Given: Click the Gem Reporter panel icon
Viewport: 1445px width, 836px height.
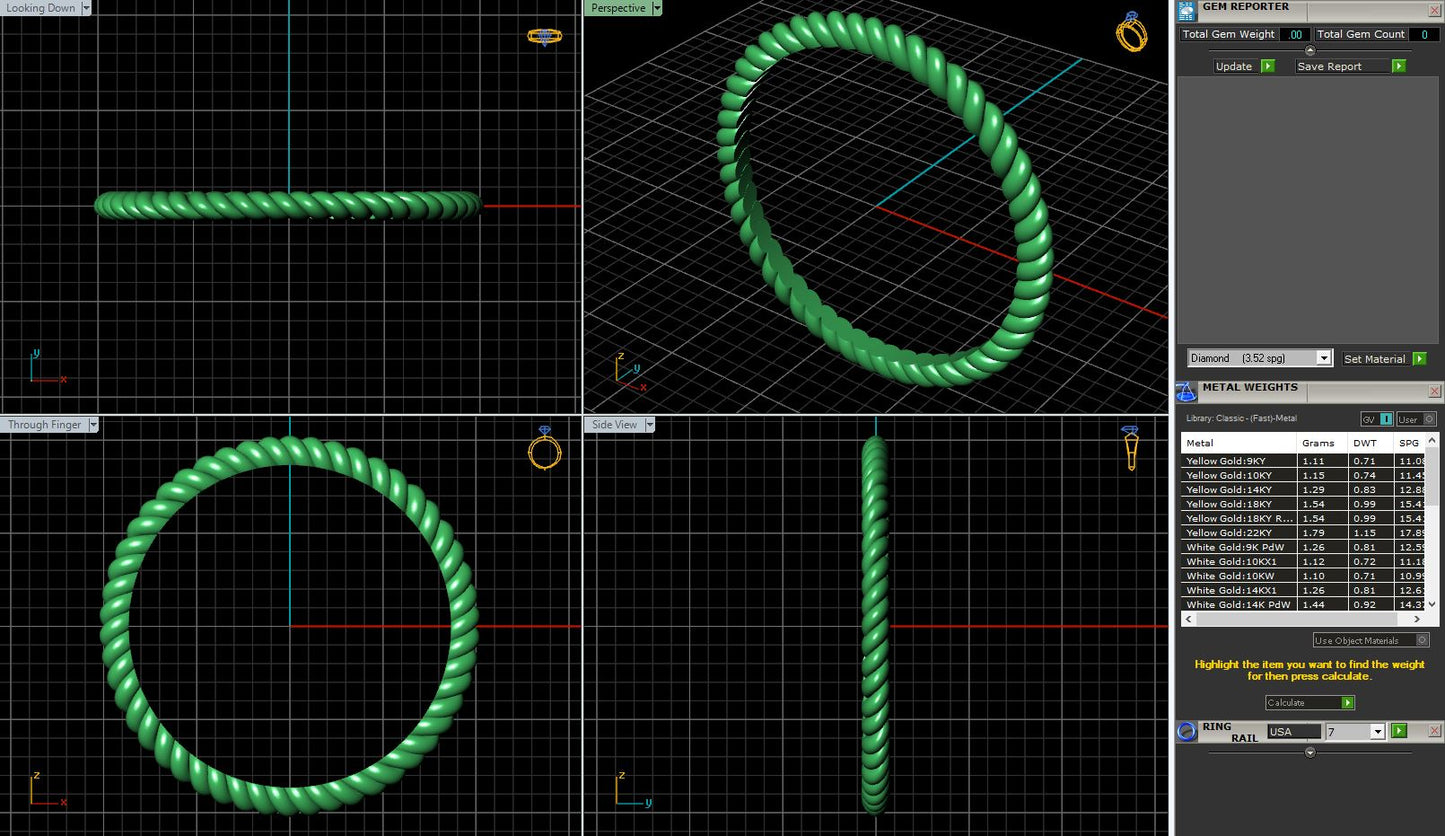Looking at the screenshot, I should coord(1186,10).
